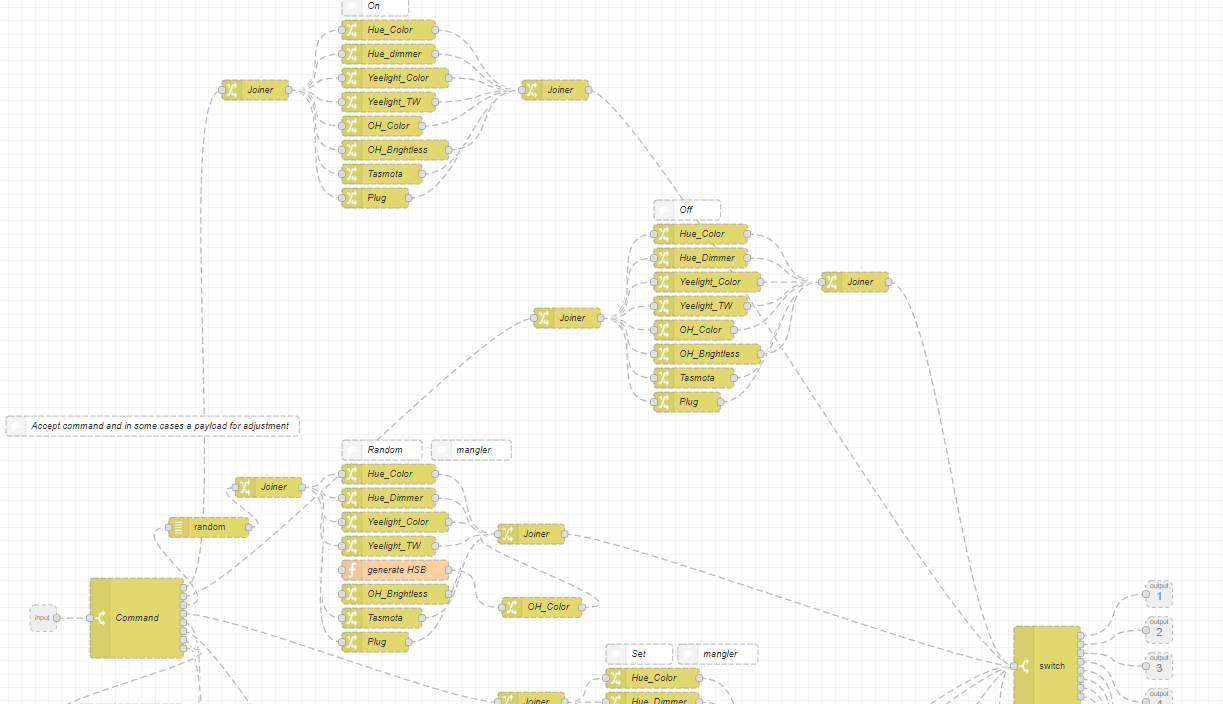
Task: Click the change icon on Joiner feeding Random group
Action: point(244,487)
